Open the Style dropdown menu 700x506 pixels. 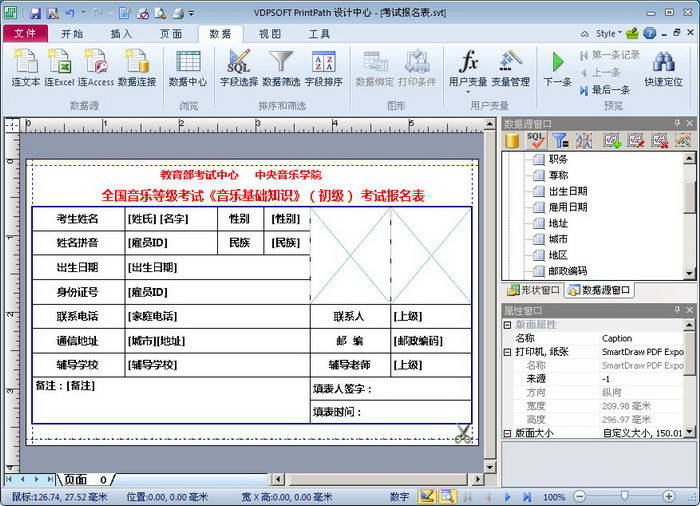pos(610,33)
